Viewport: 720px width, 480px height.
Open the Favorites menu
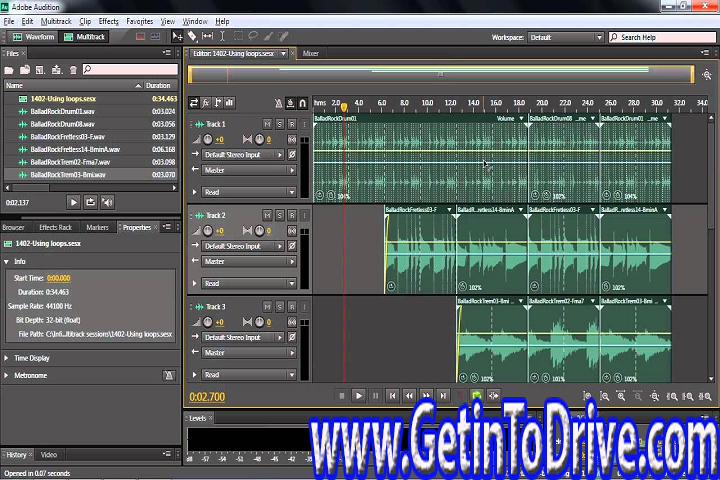140,22
